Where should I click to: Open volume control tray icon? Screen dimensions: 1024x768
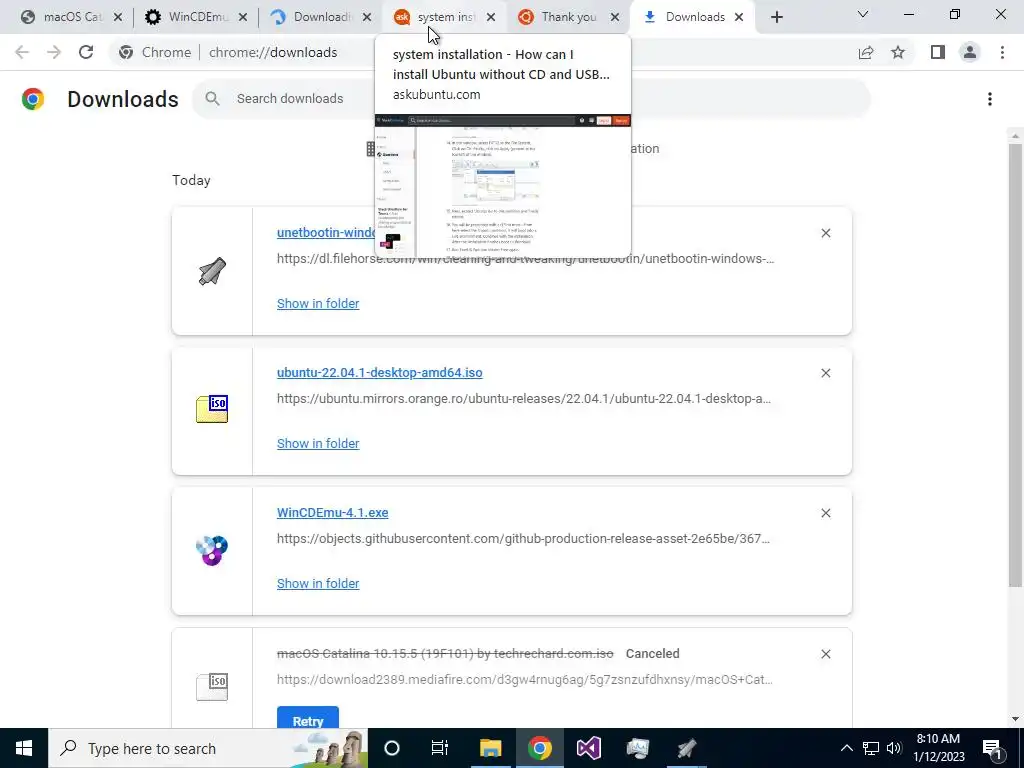[x=895, y=748]
